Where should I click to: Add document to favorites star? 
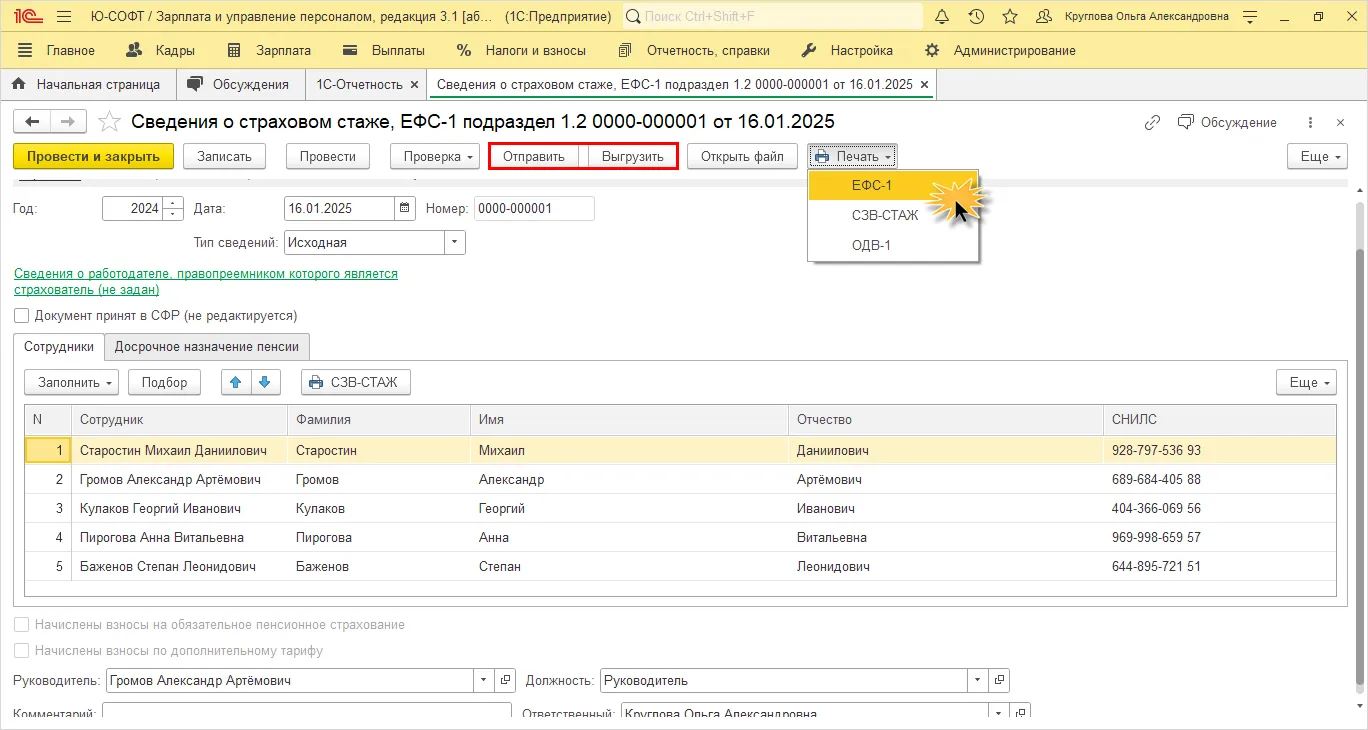point(108,122)
